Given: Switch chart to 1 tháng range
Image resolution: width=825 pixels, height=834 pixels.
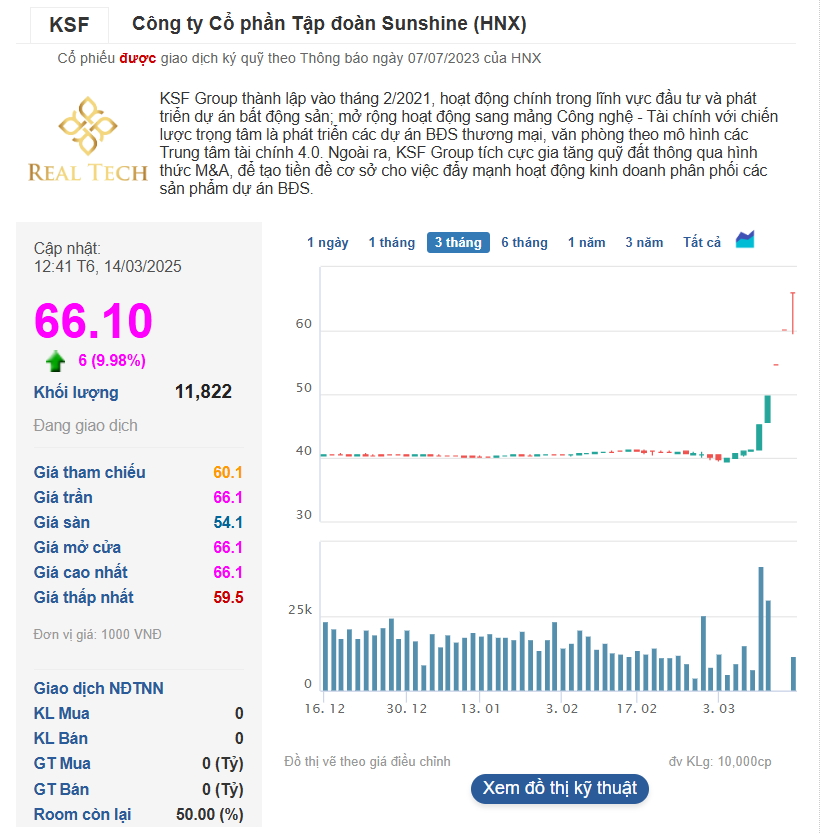Looking at the screenshot, I should [391, 243].
